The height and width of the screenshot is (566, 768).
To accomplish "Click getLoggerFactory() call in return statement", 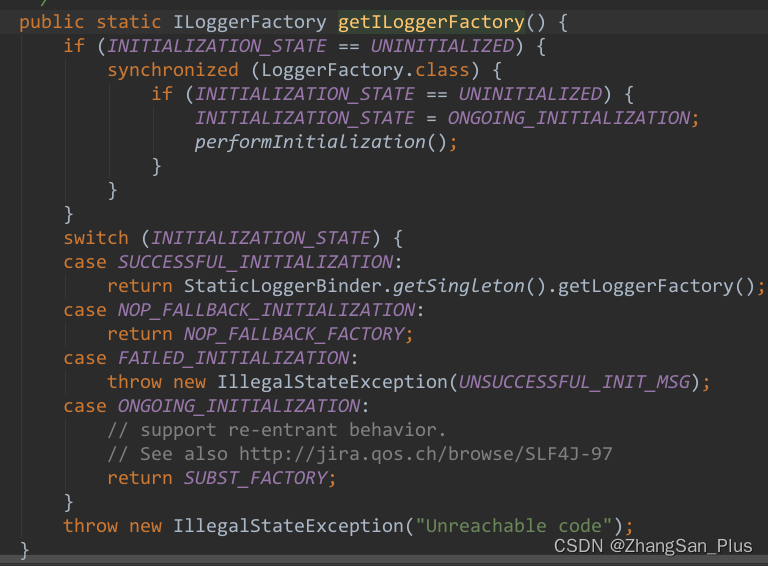I will click(656, 286).
